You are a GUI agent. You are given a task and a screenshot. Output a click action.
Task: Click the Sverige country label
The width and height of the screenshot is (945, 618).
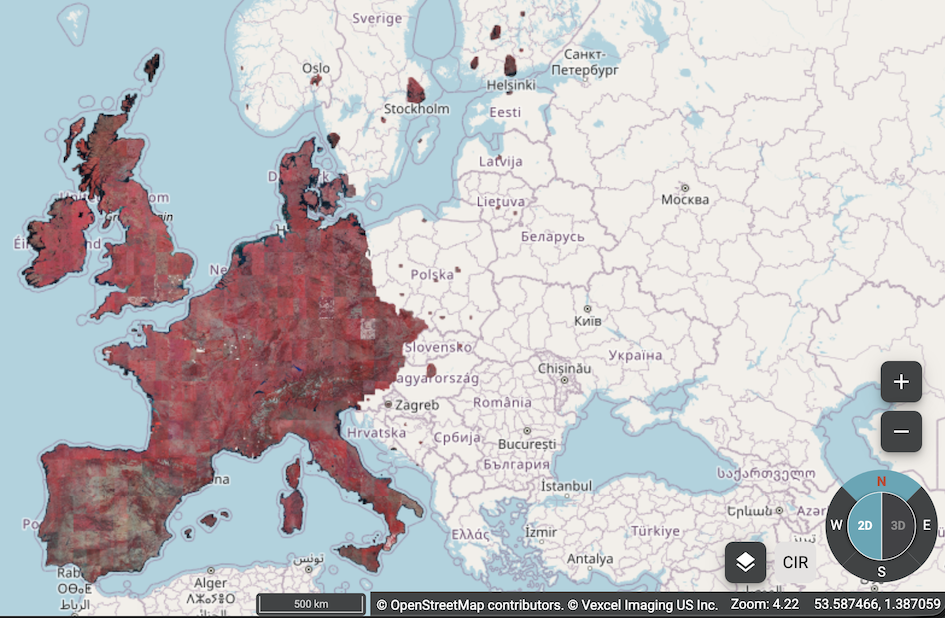pyautogui.click(x=377, y=18)
